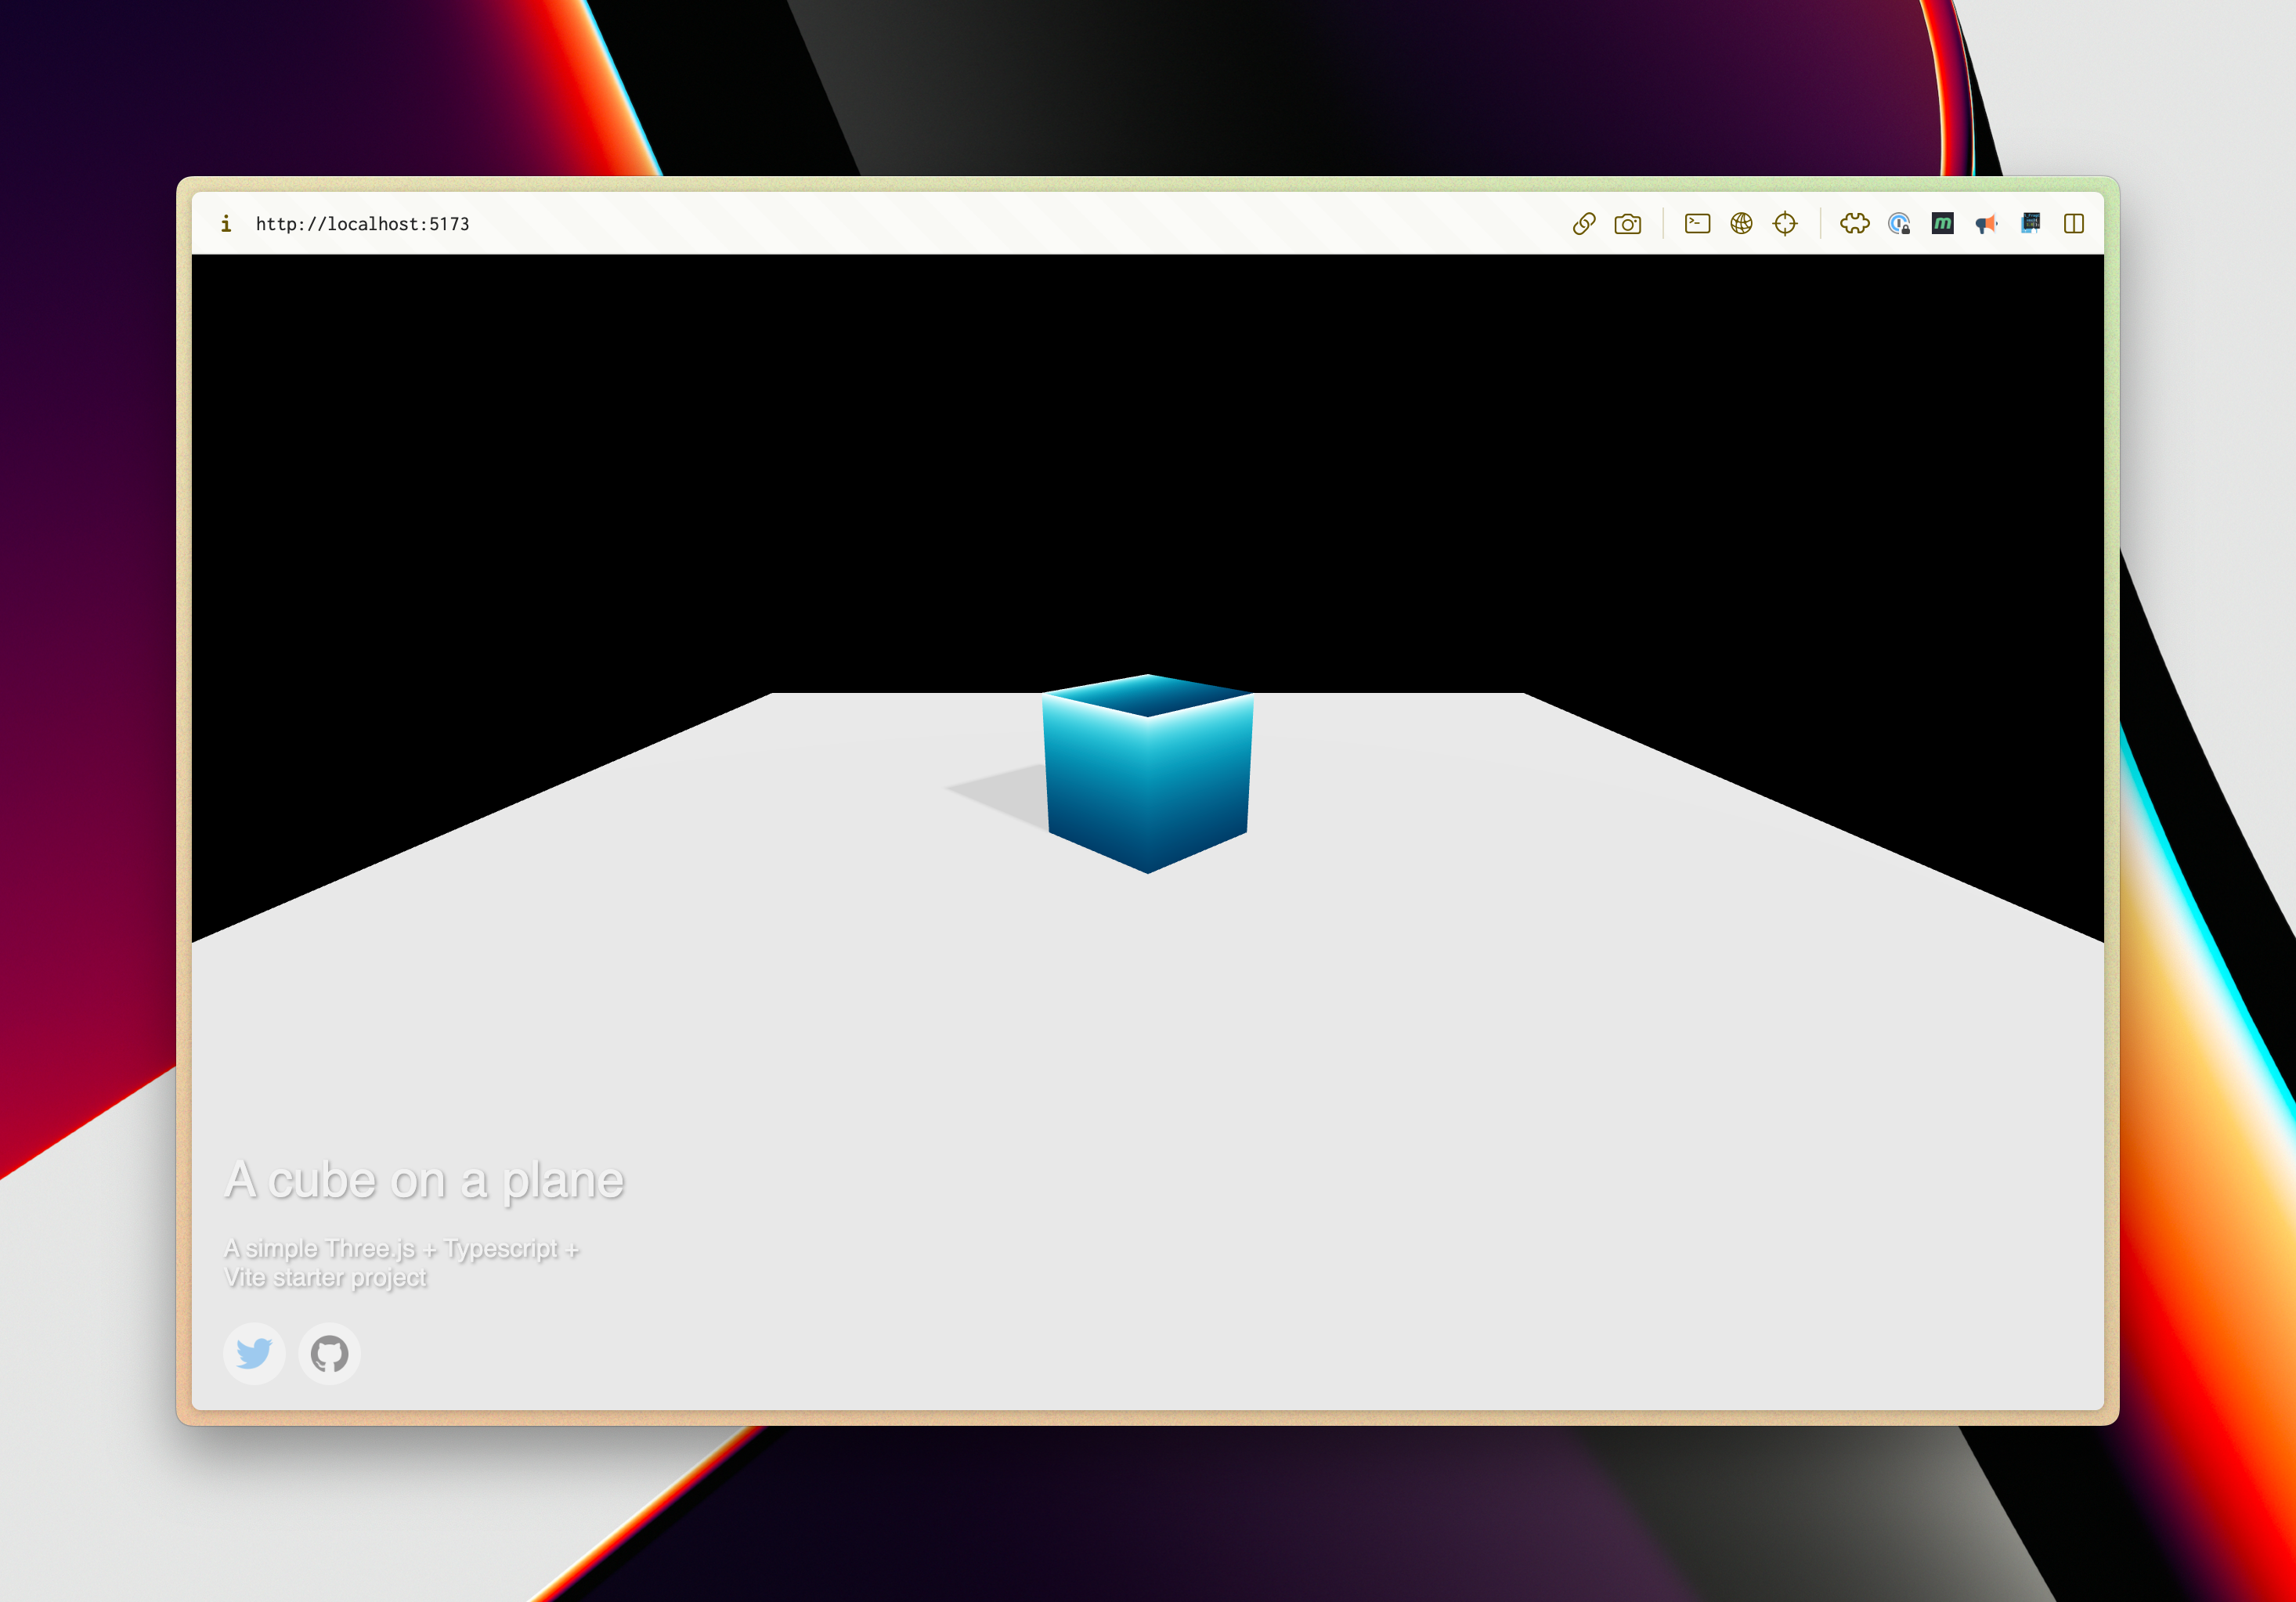This screenshot has width=2296, height=1602.
Task: Click the 1Password extension icon
Action: pos(1899,224)
